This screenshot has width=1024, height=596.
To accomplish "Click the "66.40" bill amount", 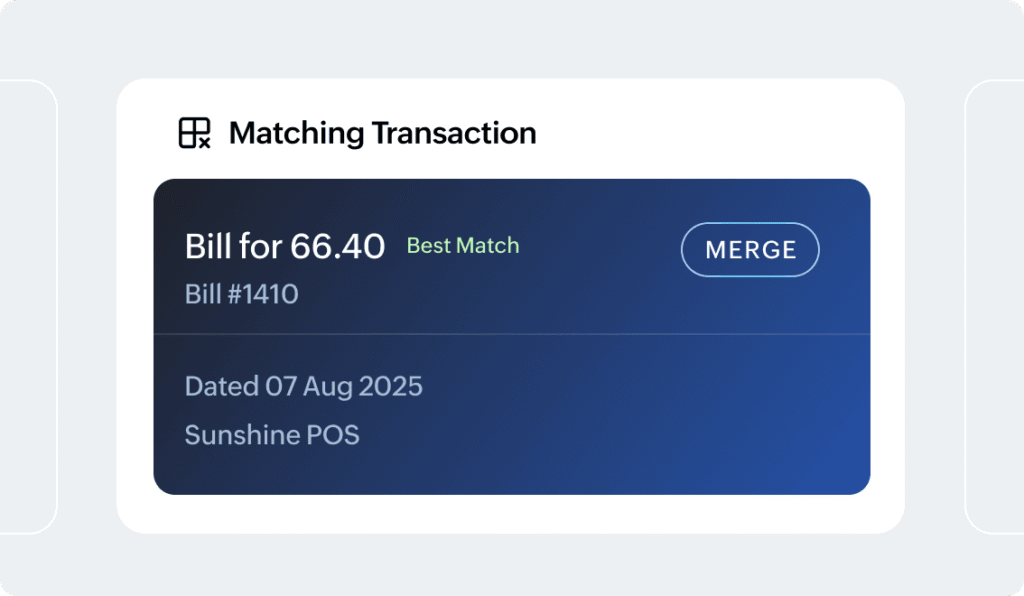I will (337, 246).
